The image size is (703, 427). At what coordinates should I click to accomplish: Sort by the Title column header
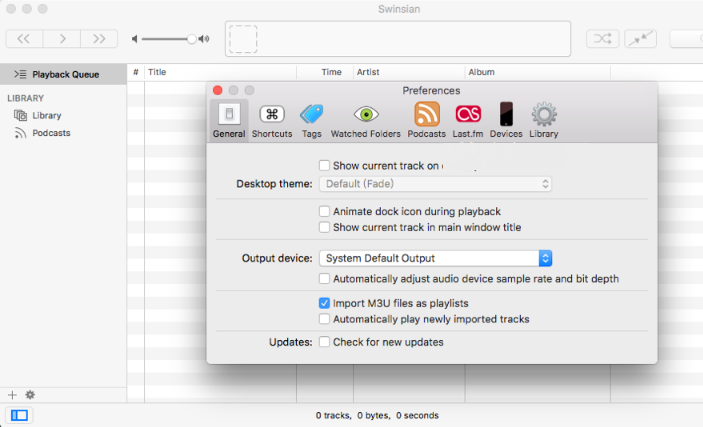tap(220, 72)
